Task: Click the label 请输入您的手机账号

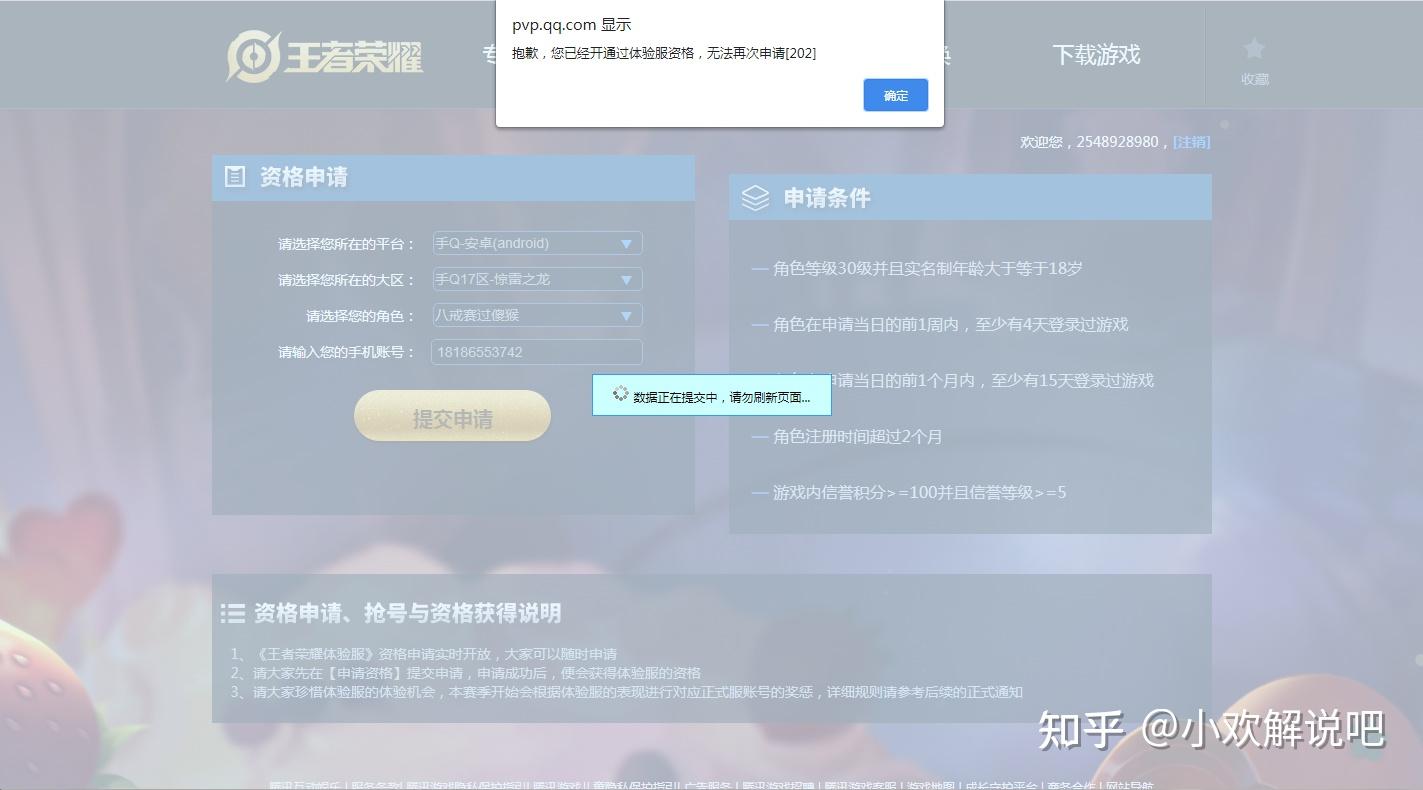Action: 346,352
